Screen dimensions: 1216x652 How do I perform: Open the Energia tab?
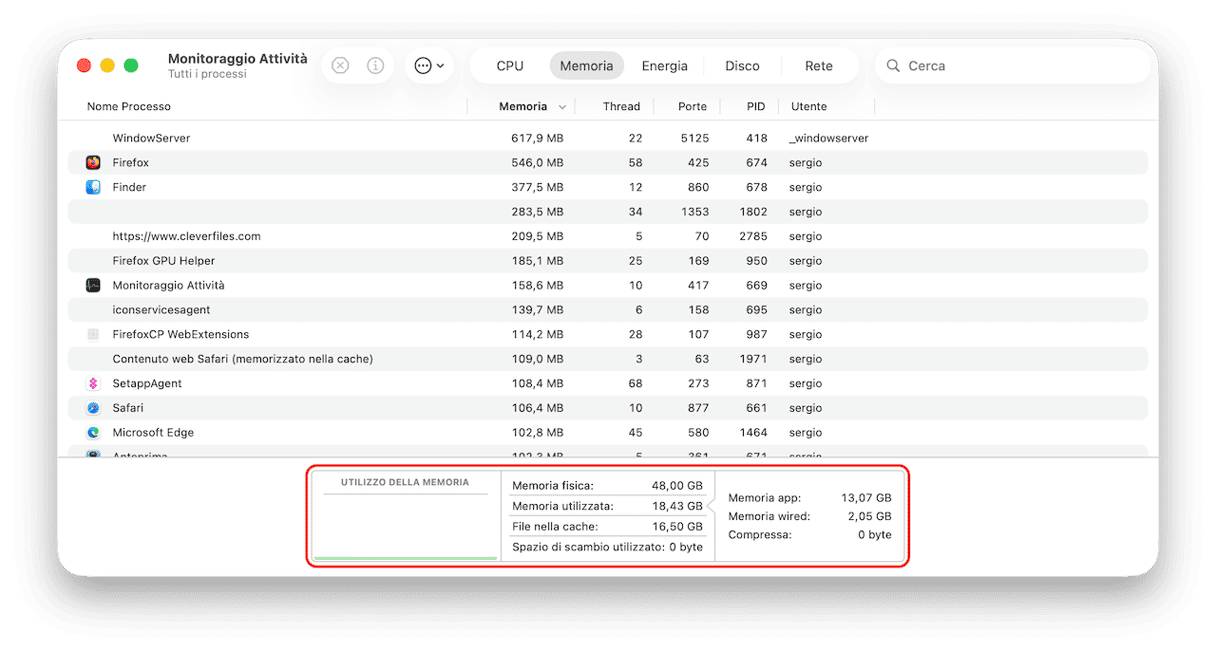point(665,66)
